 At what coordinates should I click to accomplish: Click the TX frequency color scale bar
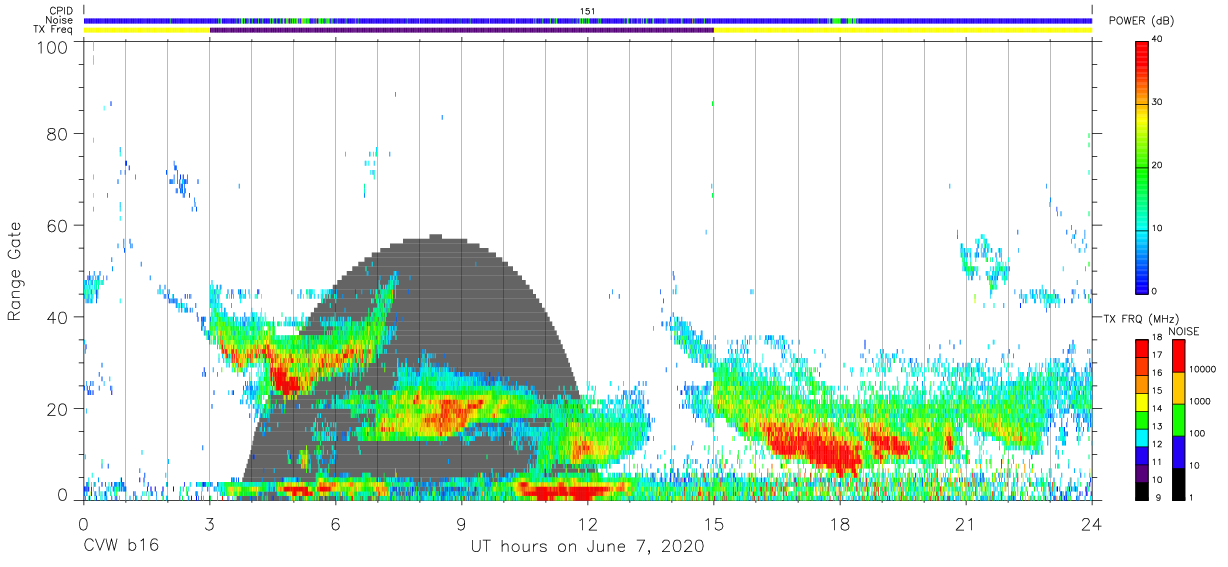tap(1142, 420)
